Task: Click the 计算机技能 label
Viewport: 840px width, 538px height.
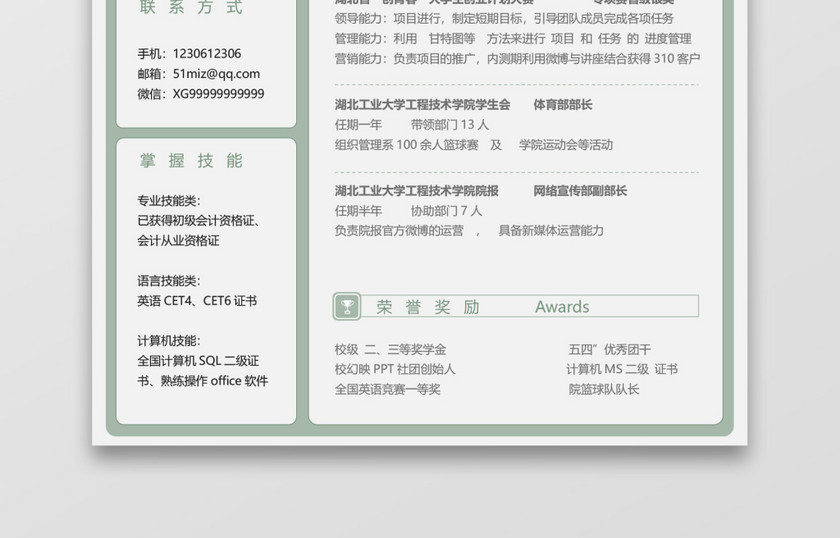Action: click(x=169, y=341)
